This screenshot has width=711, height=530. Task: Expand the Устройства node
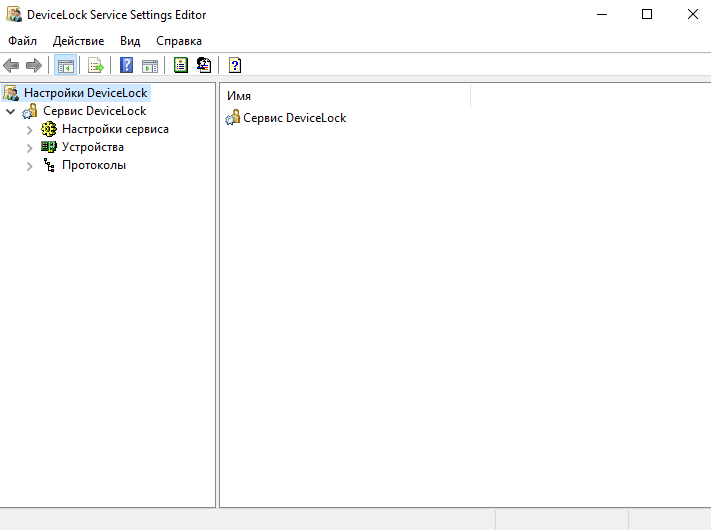click(29, 148)
